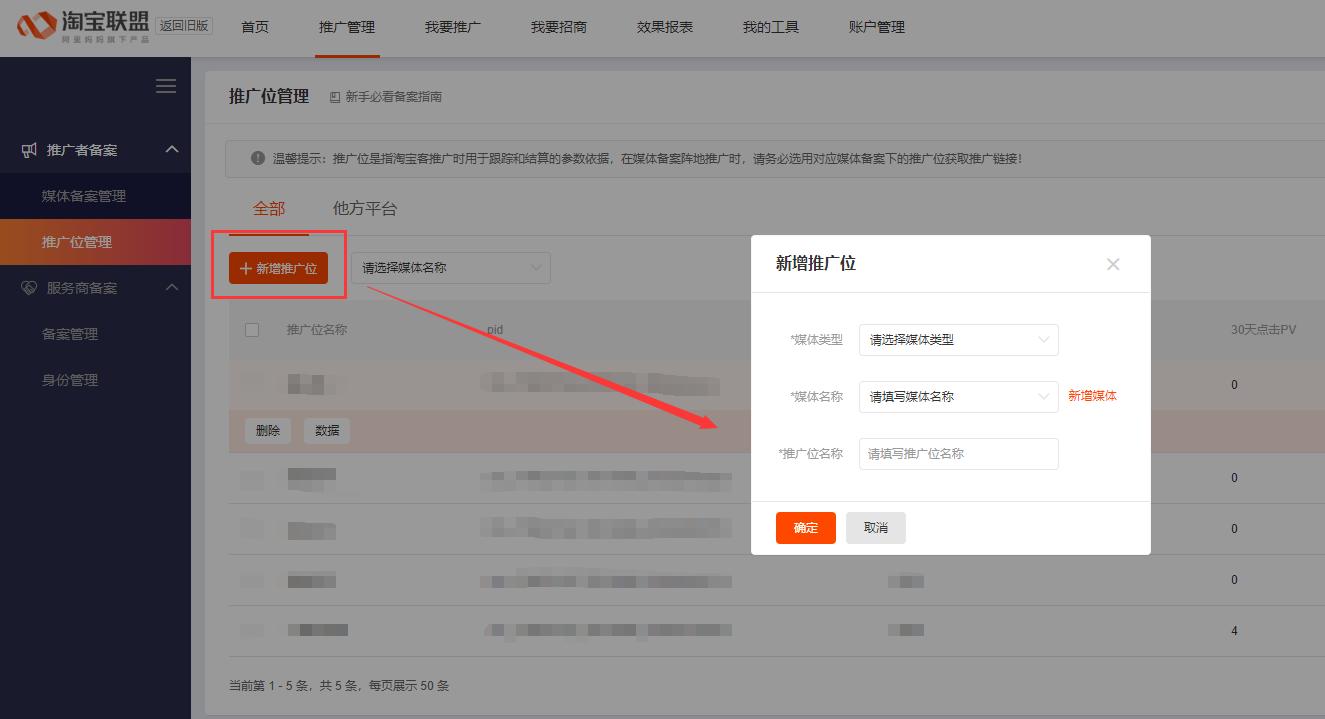The image size is (1325, 719).
Task: Switch to the 他方平台 tab
Action: (x=364, y=208)
